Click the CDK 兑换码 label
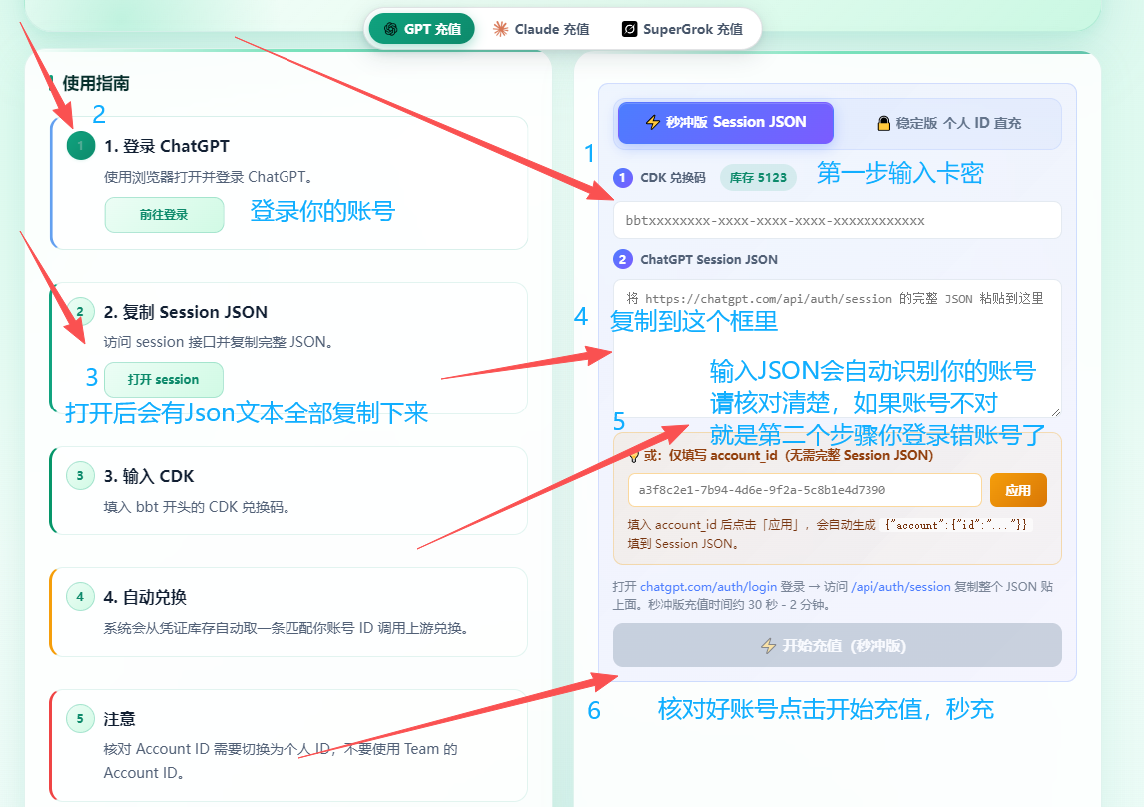1144x807 pixels. pyautogui.click(x=673, y=178)
